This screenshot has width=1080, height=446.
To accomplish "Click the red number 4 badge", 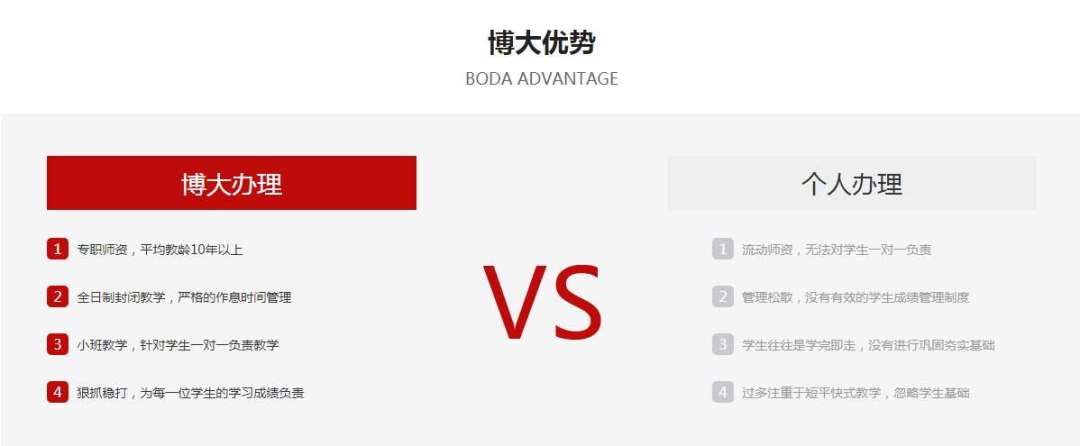I will point(58,392).
